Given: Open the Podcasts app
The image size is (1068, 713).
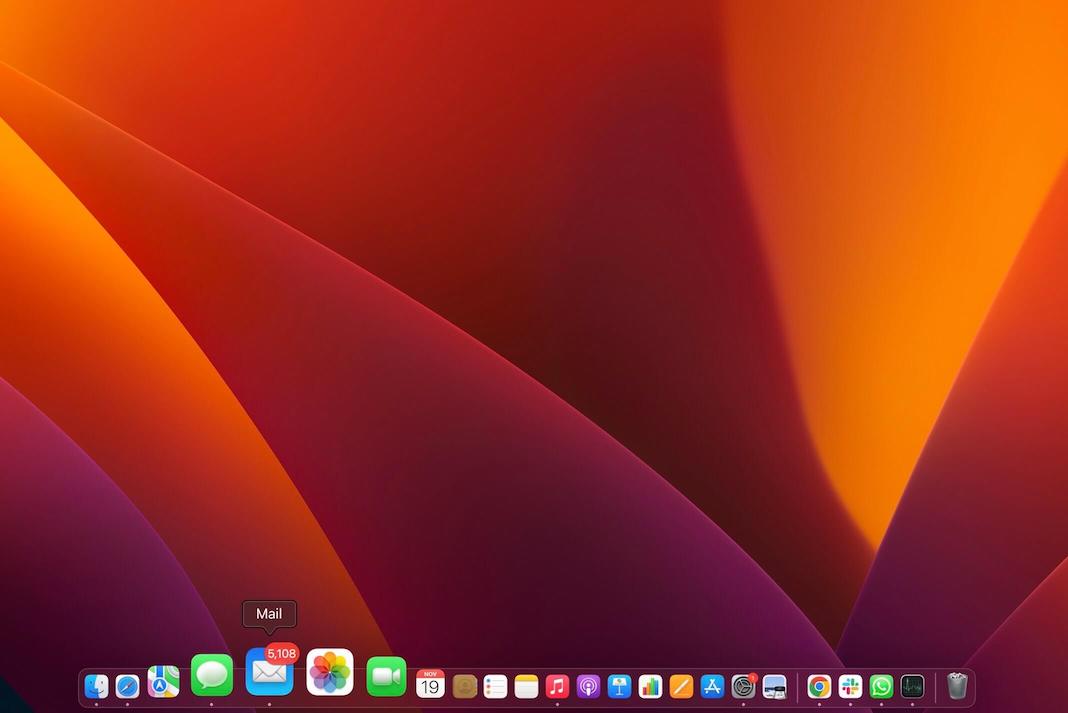Looking at the screenshot, I should tap(588, 686).
